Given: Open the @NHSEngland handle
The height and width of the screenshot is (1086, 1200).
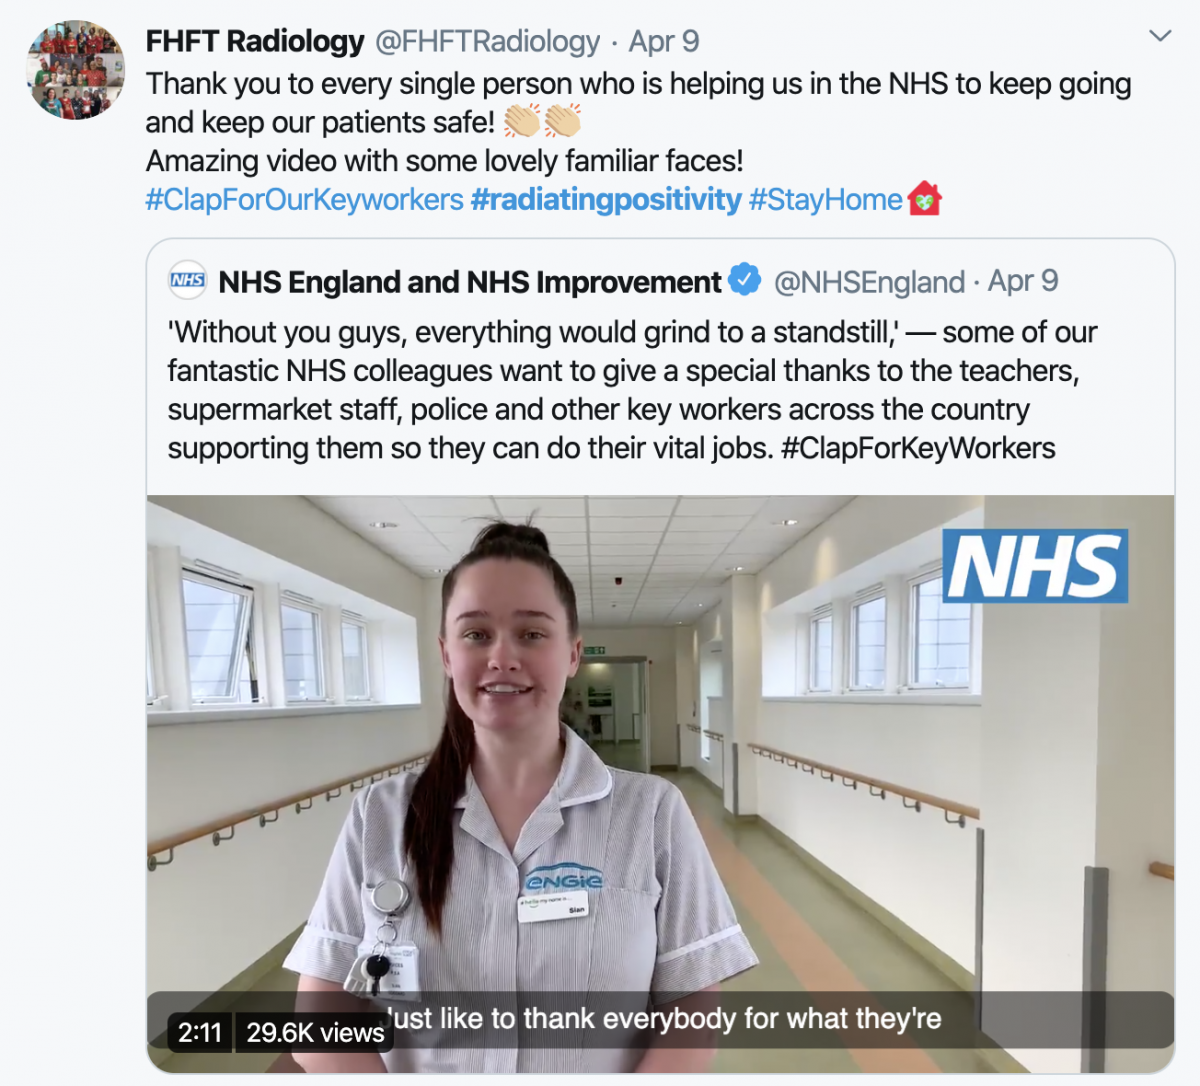Looking at the screenshot, I should click(870, 282).
